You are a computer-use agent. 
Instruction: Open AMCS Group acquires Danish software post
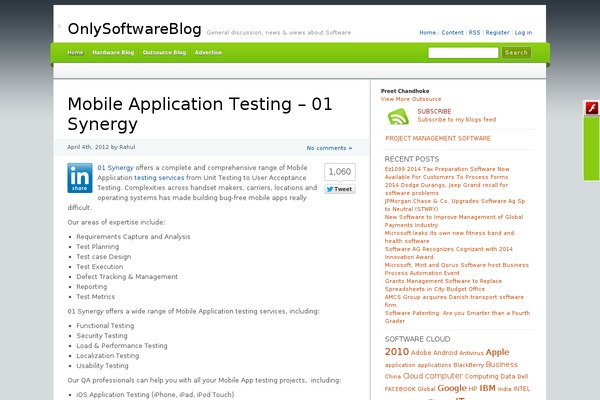coord(454,301)
